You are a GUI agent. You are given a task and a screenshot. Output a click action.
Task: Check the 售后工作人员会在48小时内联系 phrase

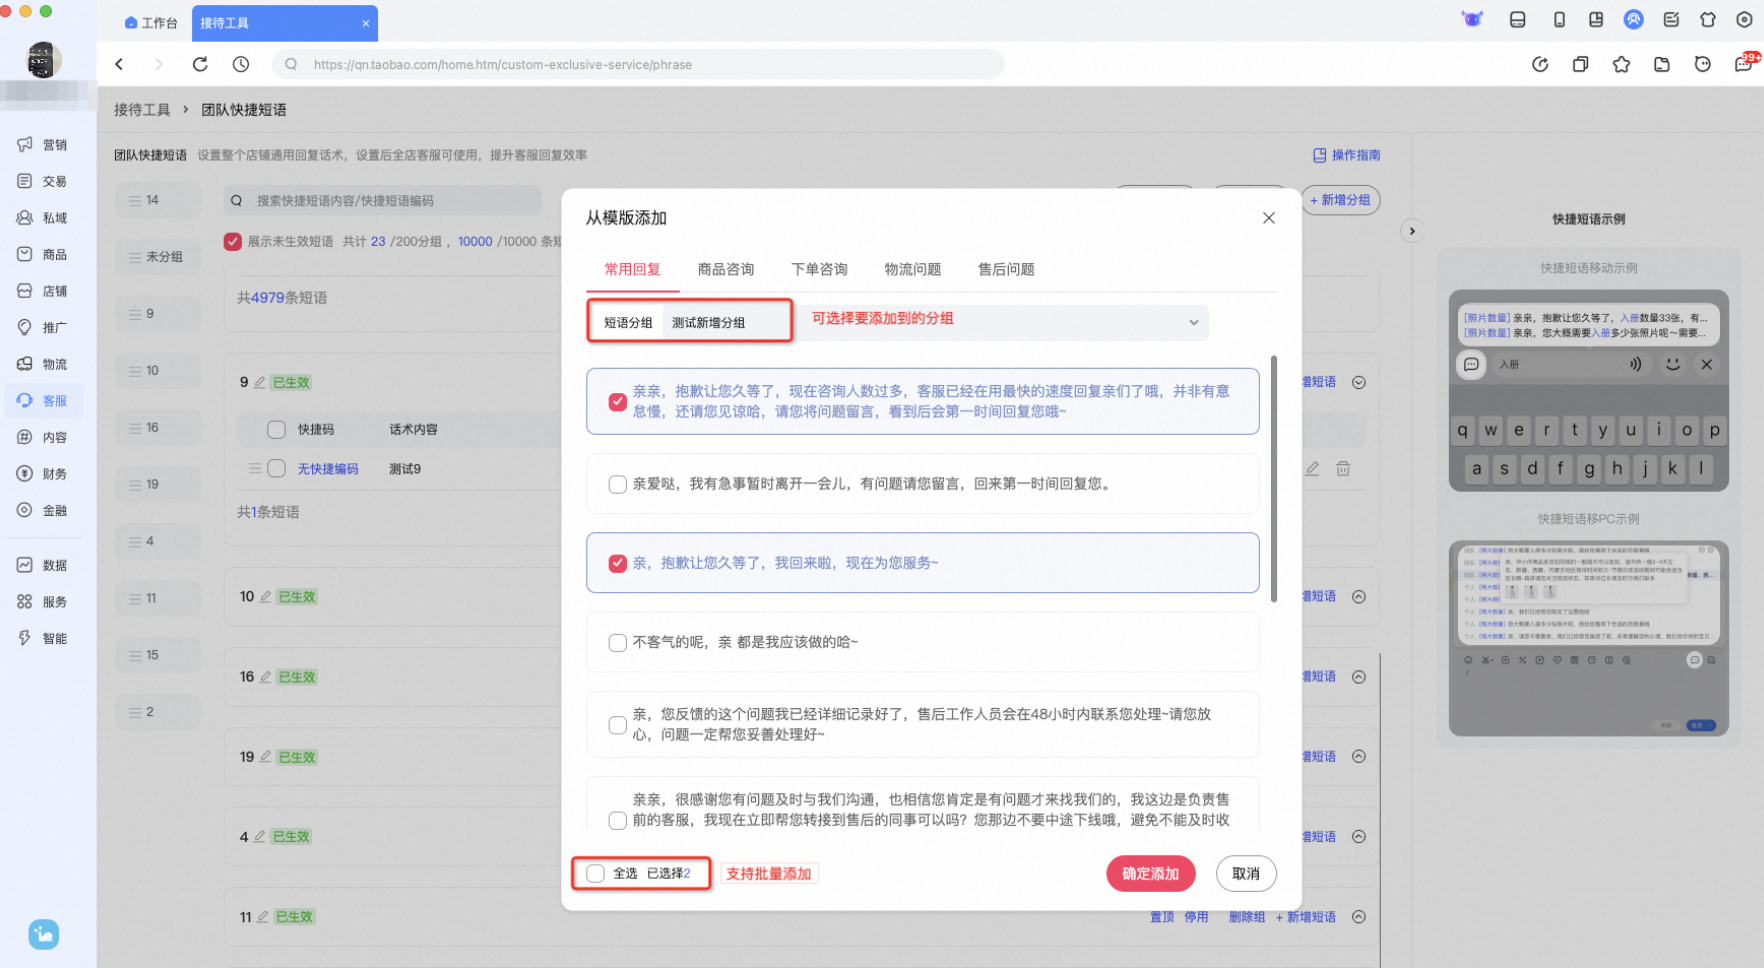[x=618, y=725]
